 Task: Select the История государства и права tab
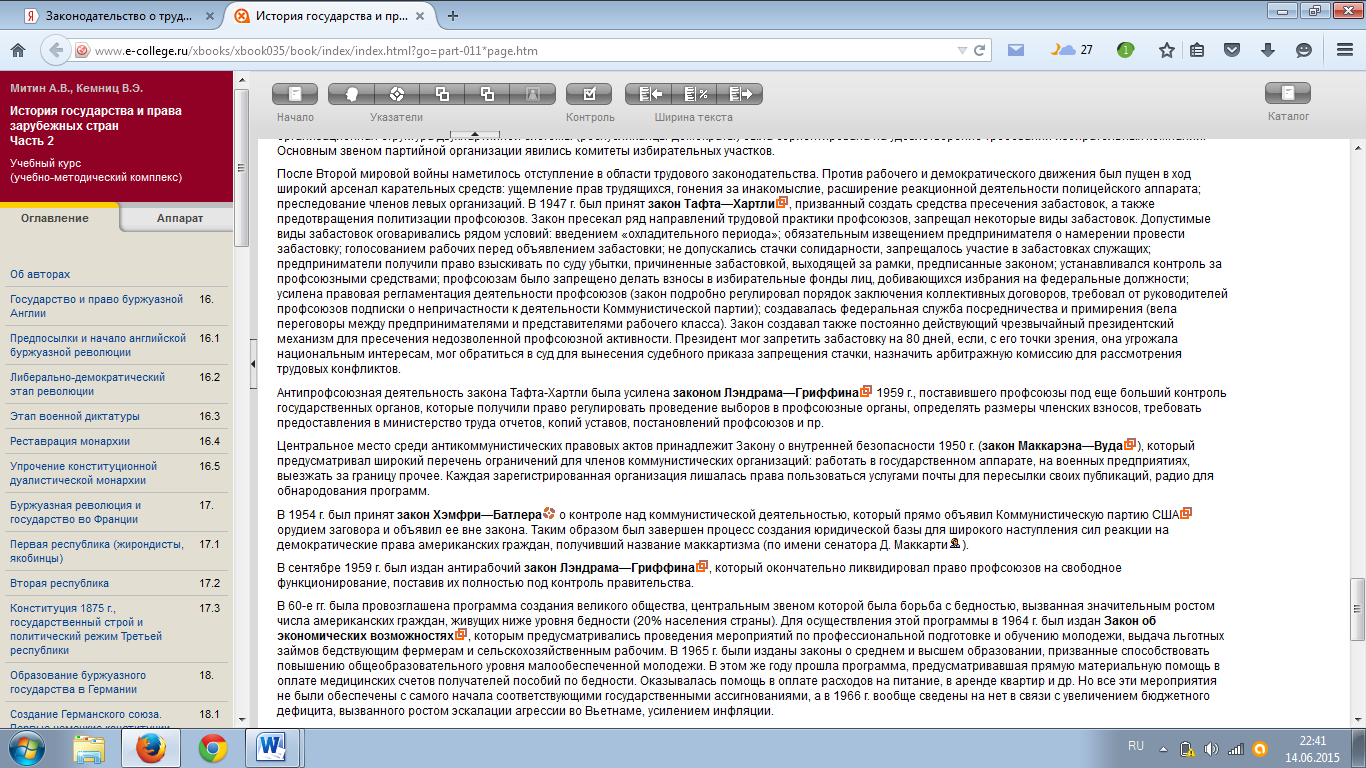click(x=328, y=15)
